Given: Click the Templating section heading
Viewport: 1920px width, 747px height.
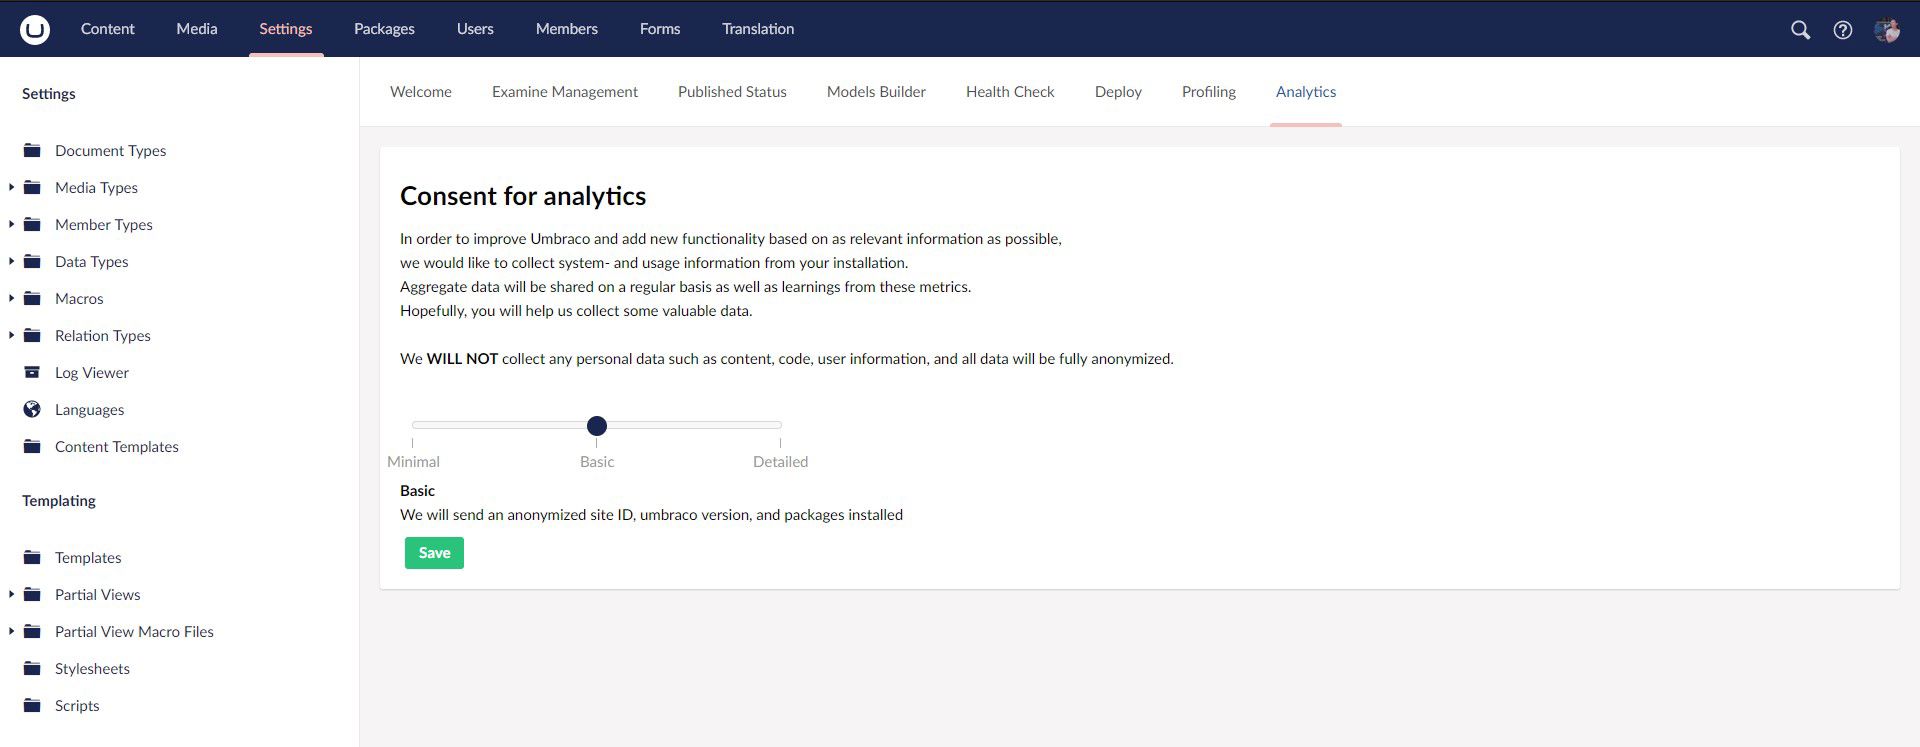Looking at the screenshot, I should coord(59,501).
